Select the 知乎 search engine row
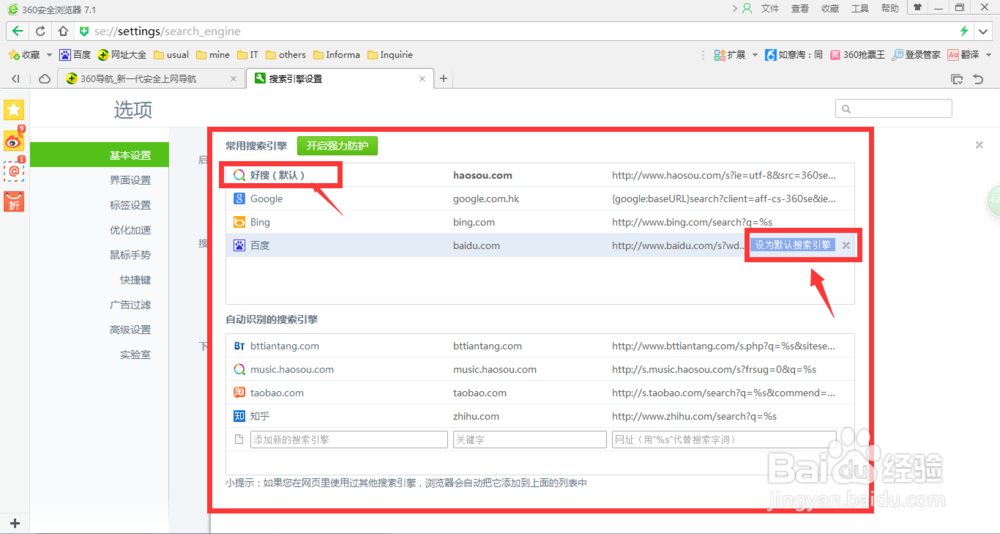The width and height of the screenshot is (1000, 534). coord(540,416)
